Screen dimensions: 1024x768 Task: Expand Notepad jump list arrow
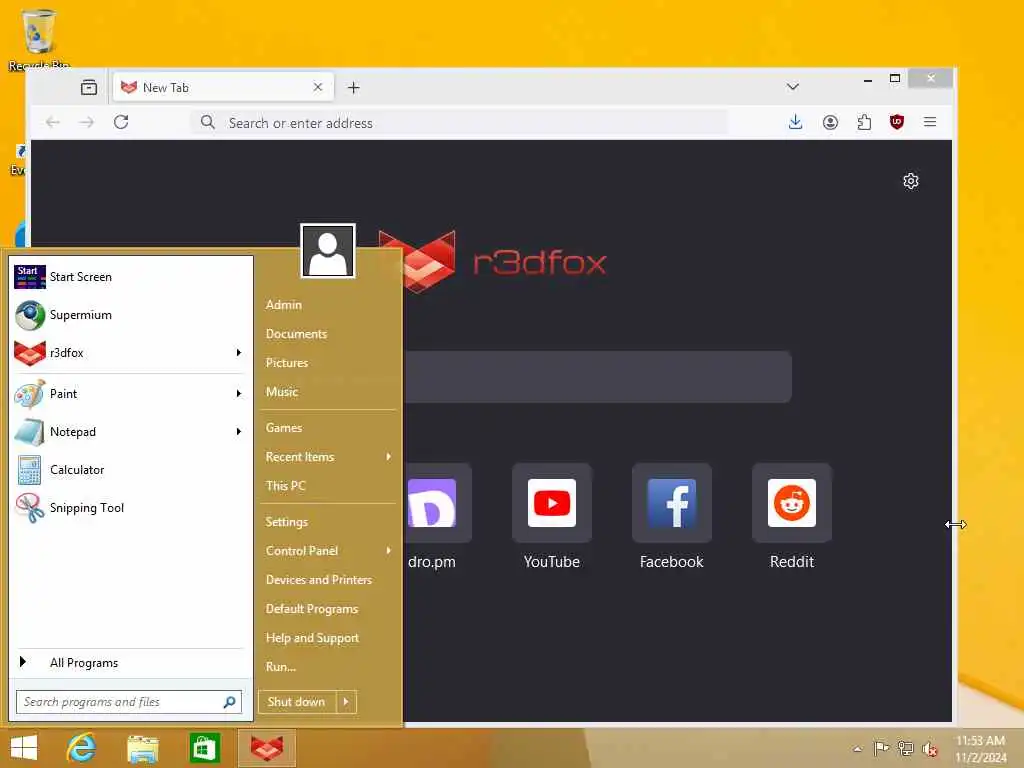[238, 431]
